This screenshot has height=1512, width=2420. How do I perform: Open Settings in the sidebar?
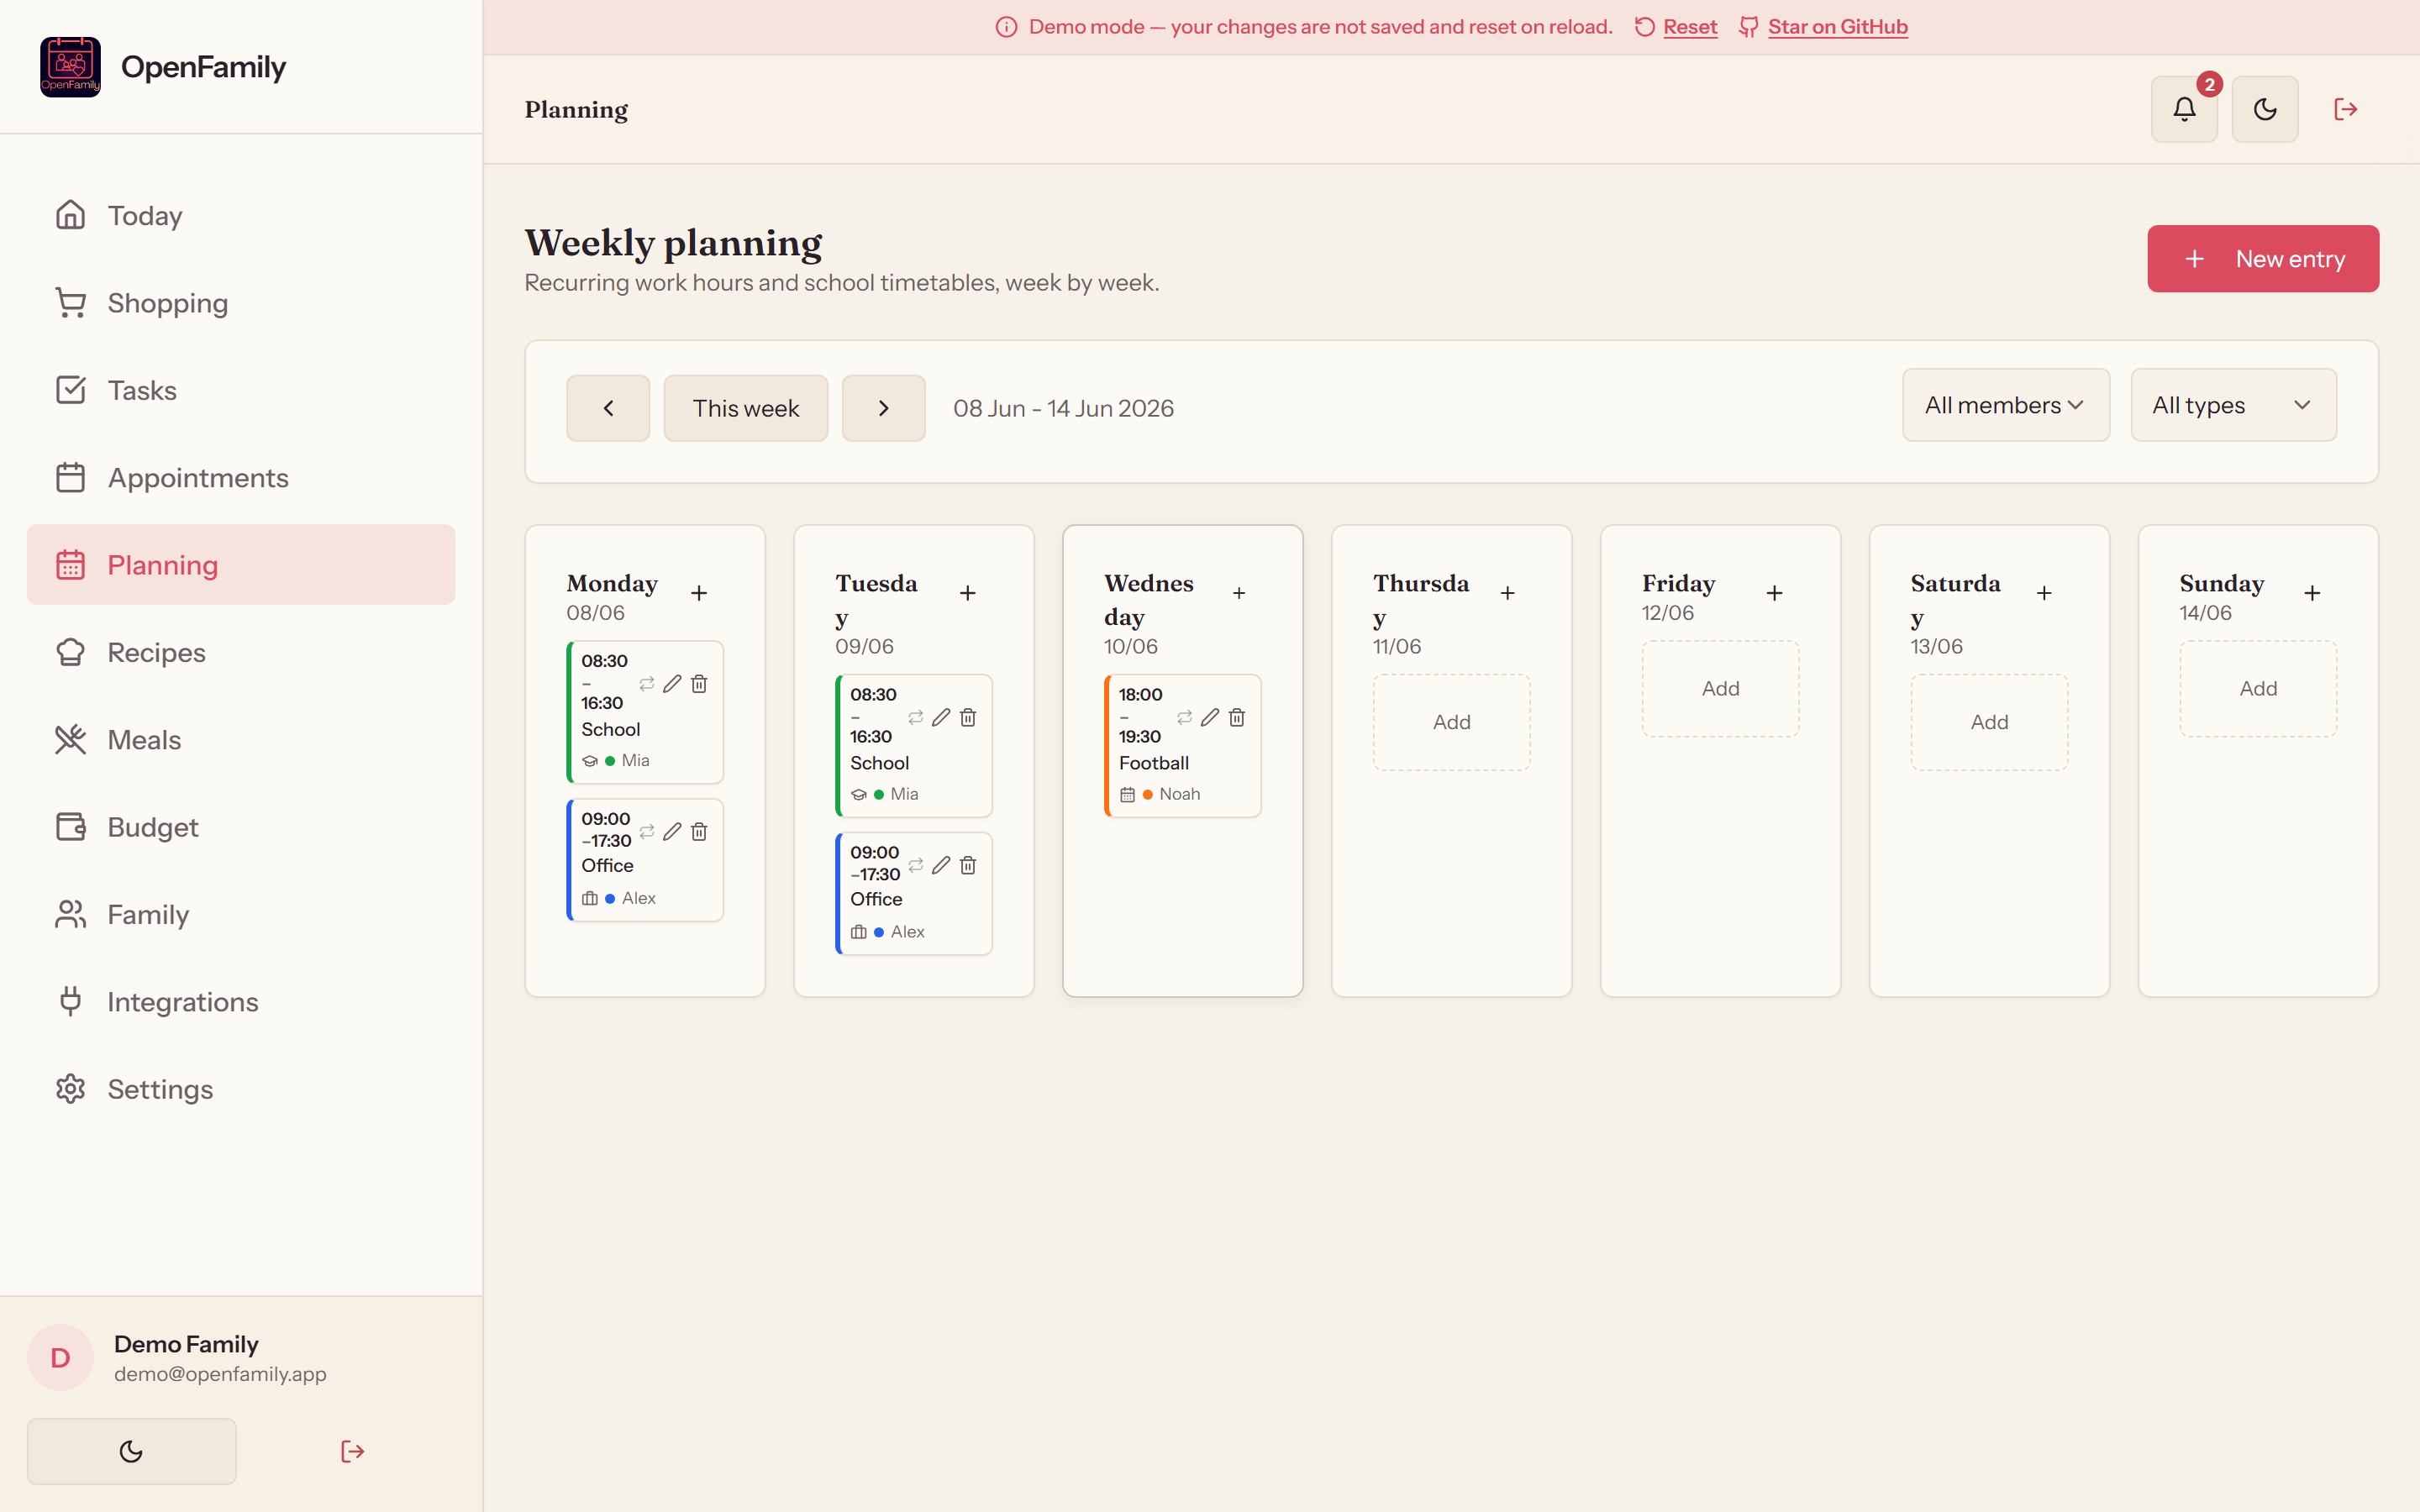coord(241,1089)
